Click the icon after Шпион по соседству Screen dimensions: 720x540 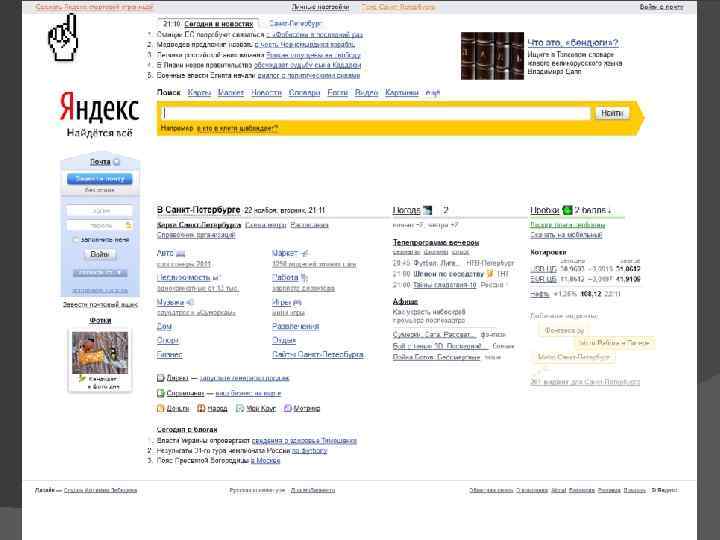coord(490,274)
